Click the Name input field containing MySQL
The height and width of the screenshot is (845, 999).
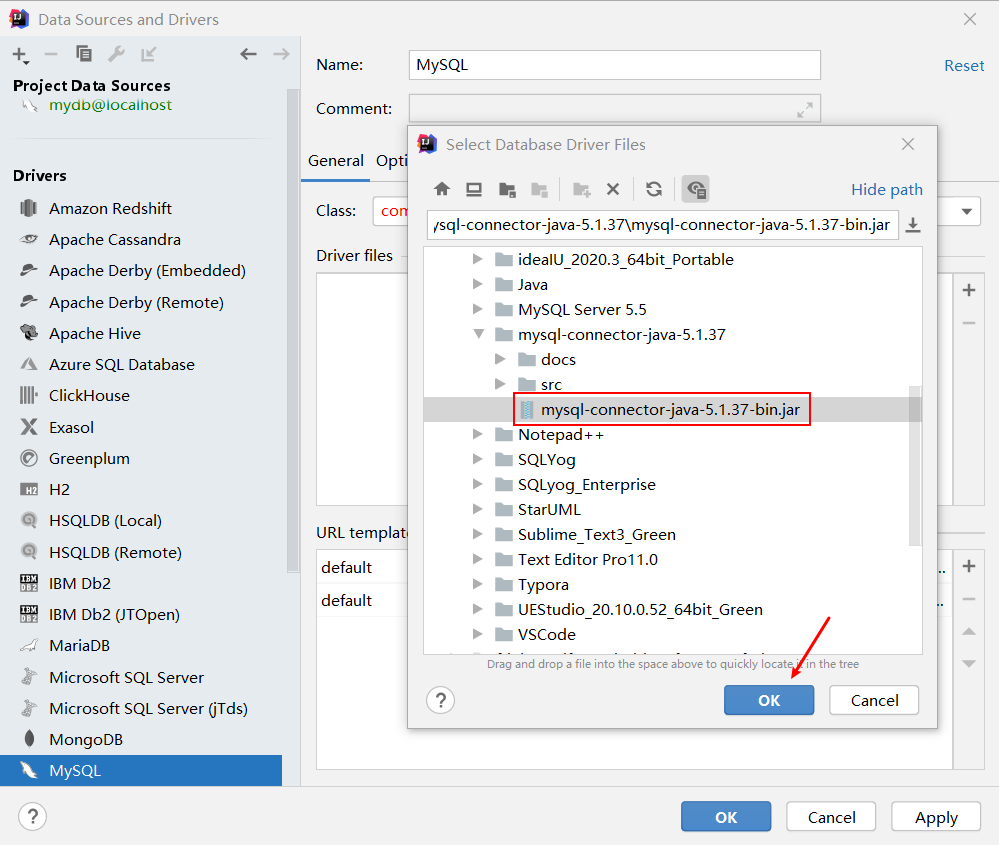click(x=615, y=65)
